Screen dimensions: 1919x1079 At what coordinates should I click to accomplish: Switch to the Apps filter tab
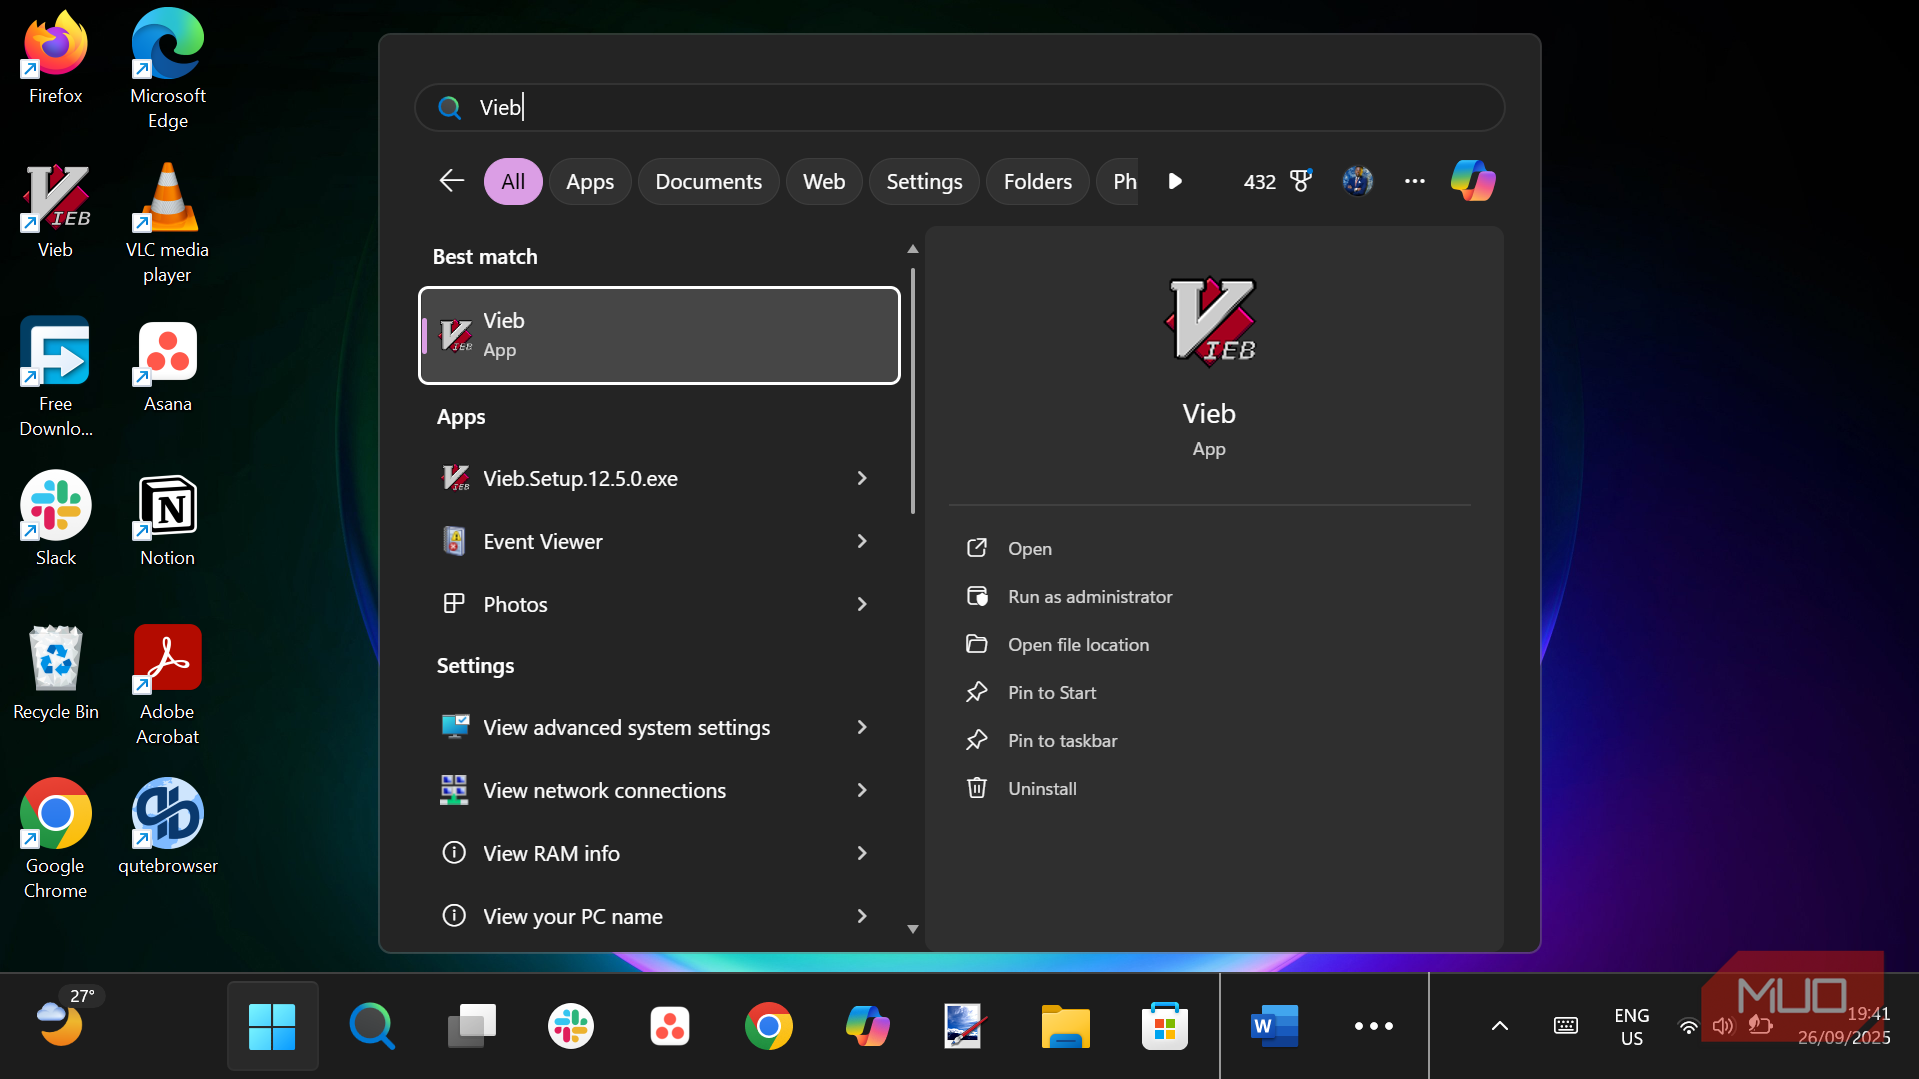(x=590, y=181)
